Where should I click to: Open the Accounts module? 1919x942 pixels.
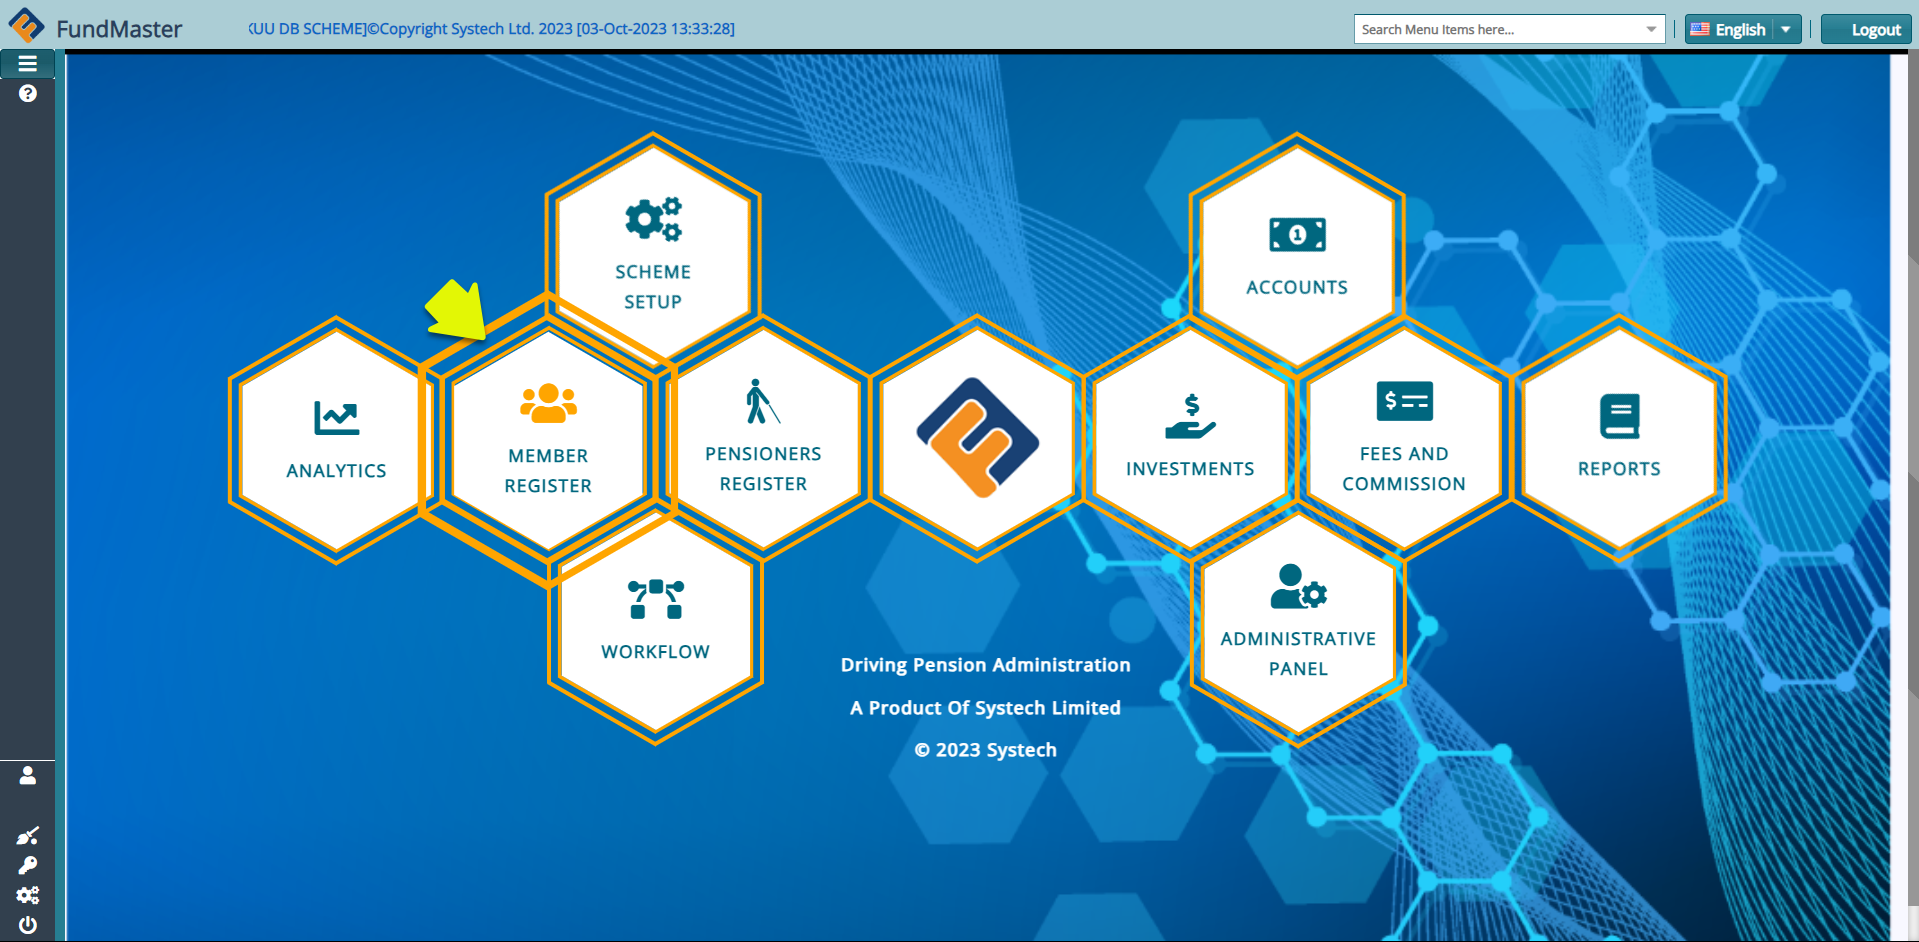(x=1296, y=255)
